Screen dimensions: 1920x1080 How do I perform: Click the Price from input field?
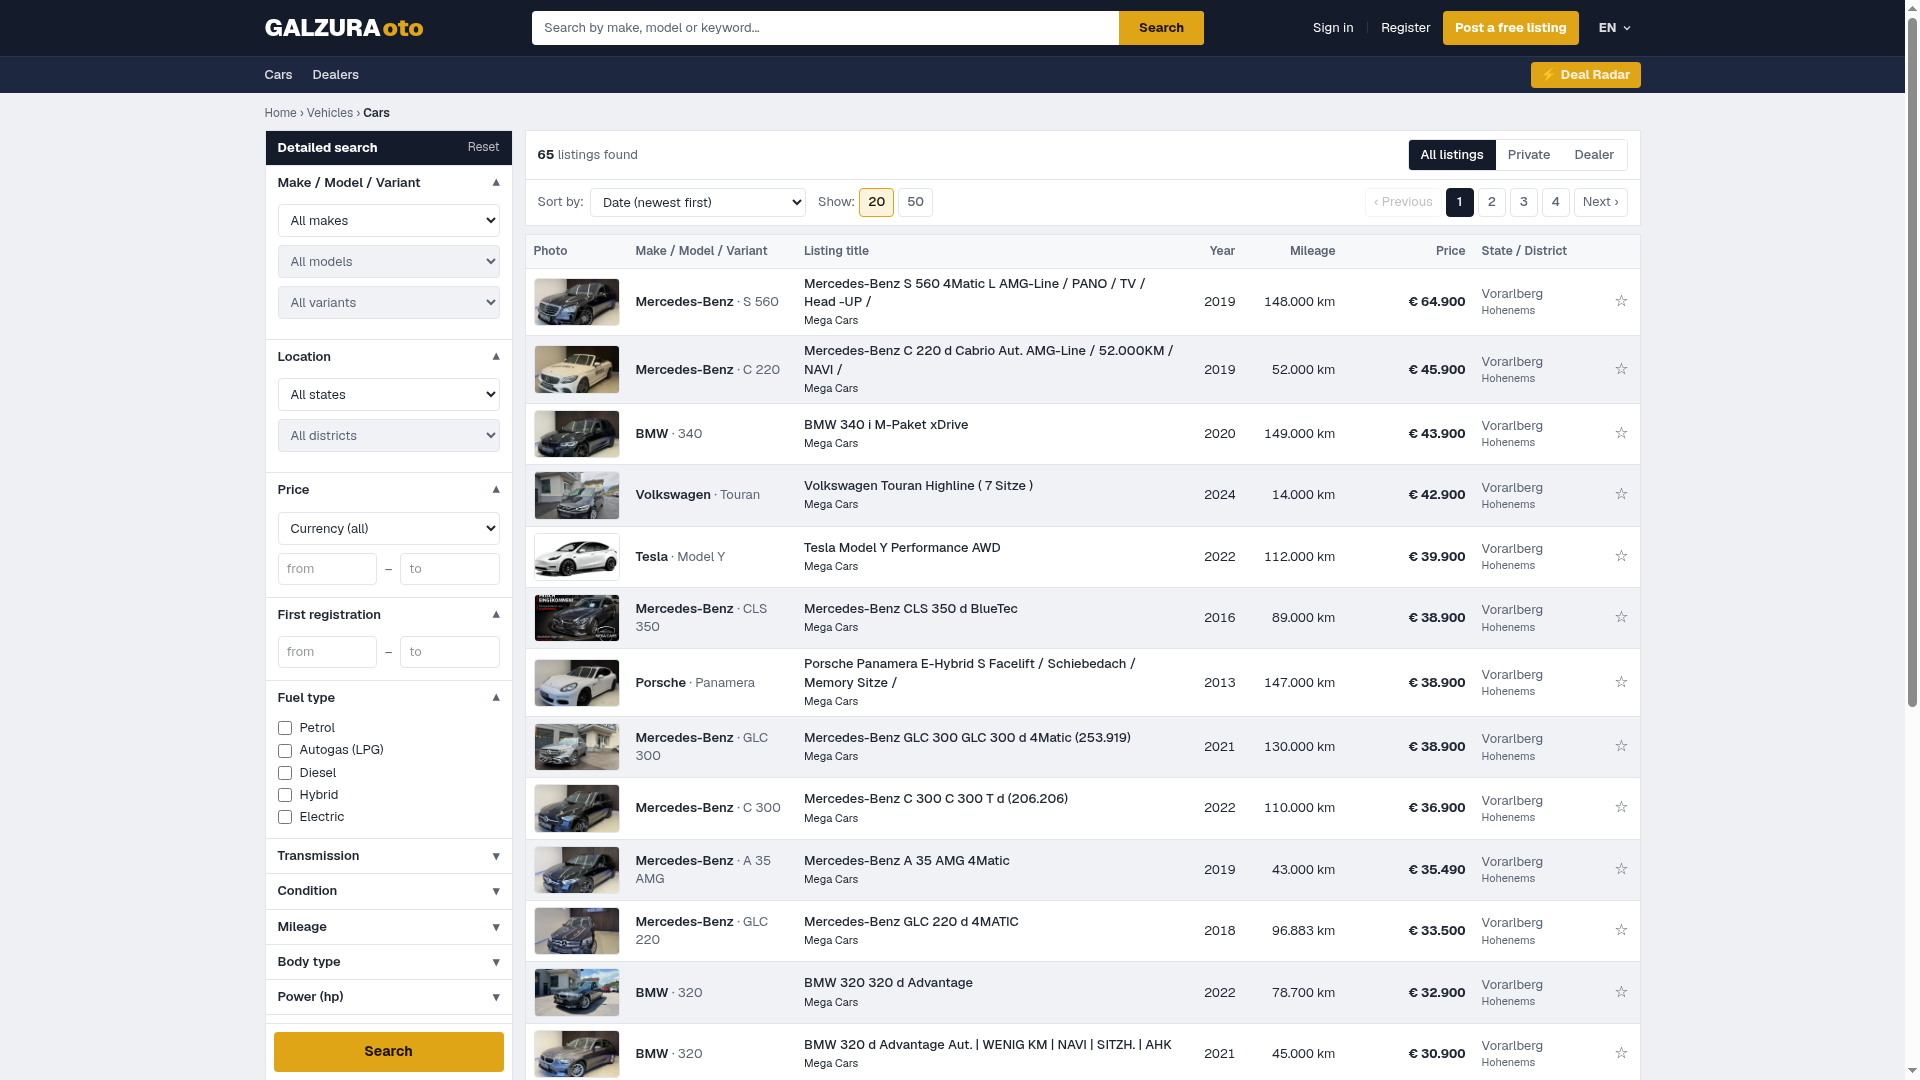tap(327, 569)
